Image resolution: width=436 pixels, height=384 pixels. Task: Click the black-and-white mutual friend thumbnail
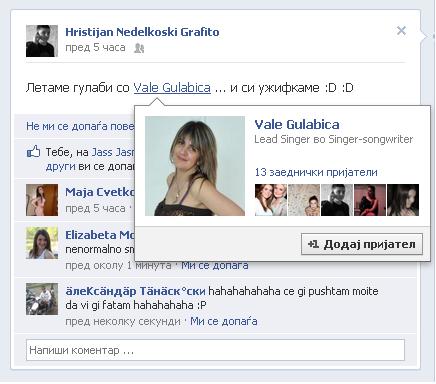[337, 200]
